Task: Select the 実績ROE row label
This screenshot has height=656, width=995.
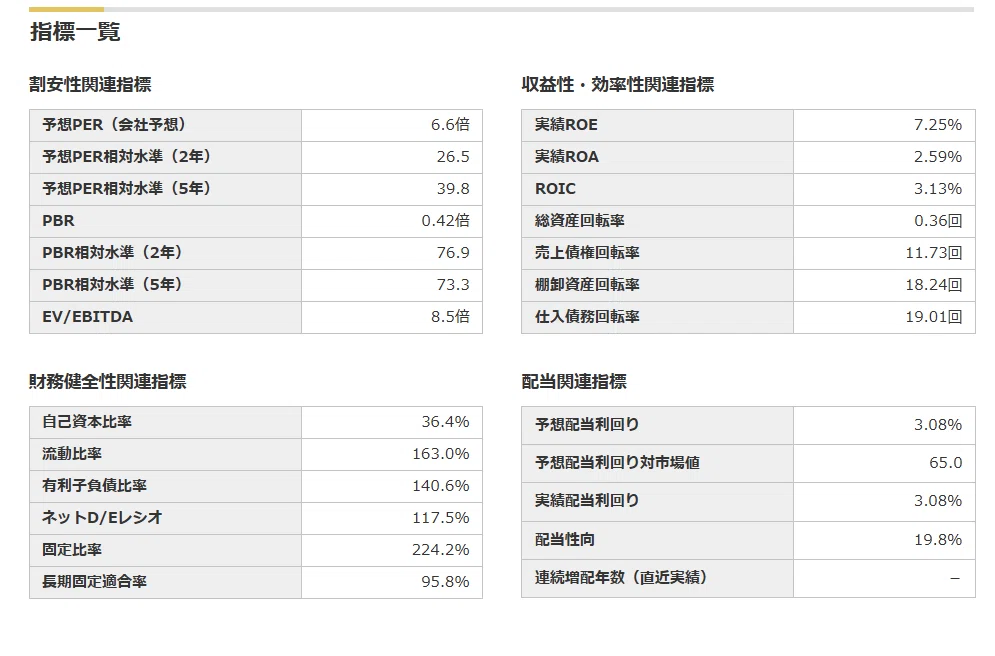Action: tap(657, 125)
